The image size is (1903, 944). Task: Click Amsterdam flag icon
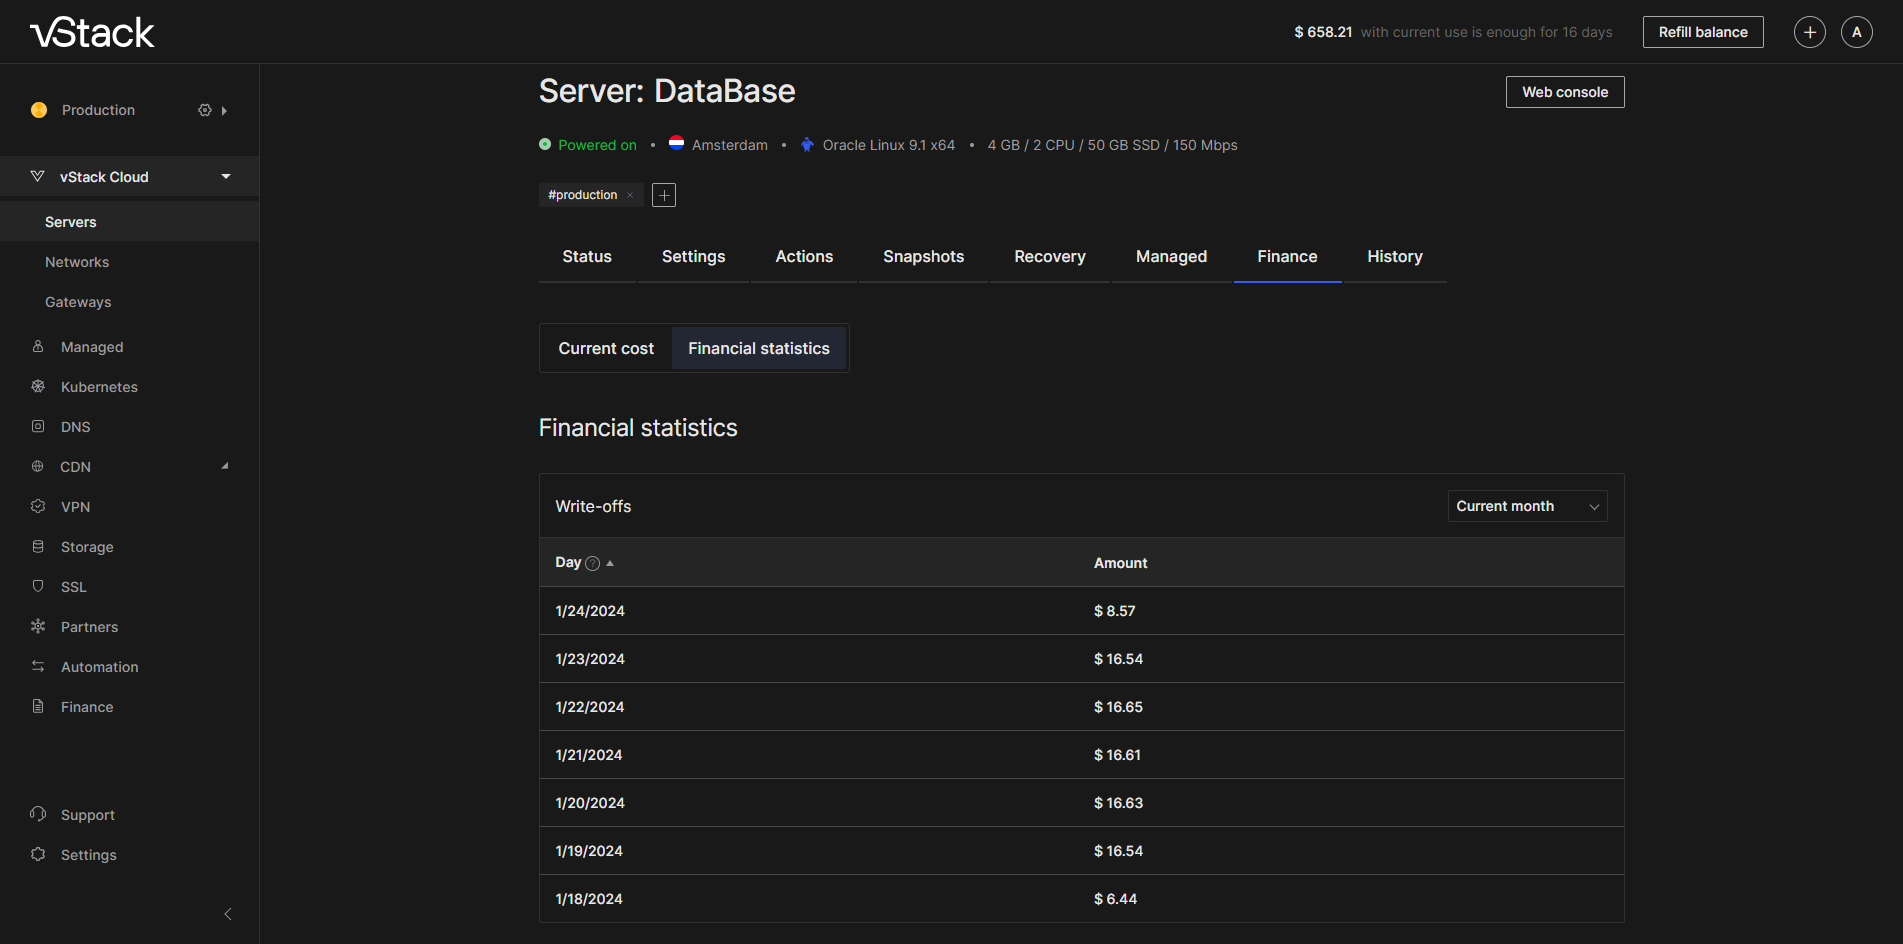tap(677, 143)
